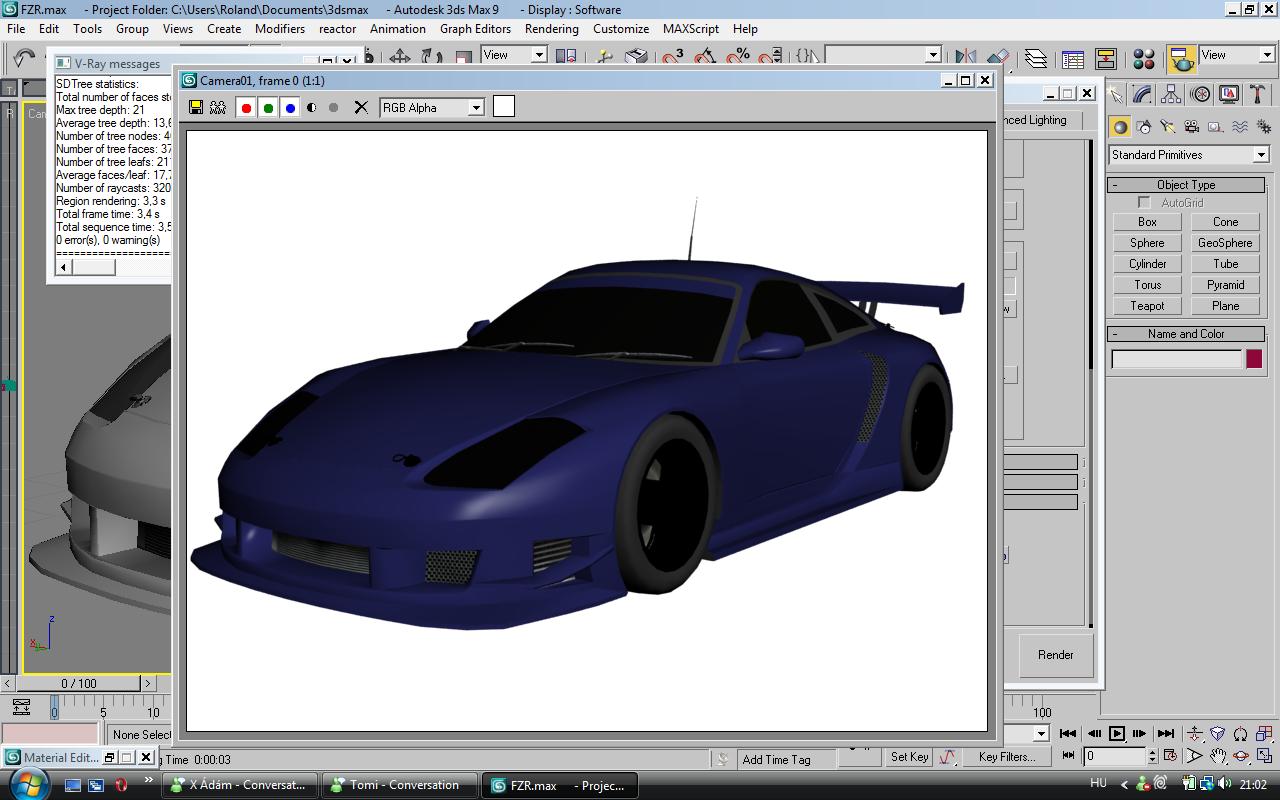The height and width of the screenshot is (800, 1280).
Task: Select the Lights category icon
Action: 1167,127
